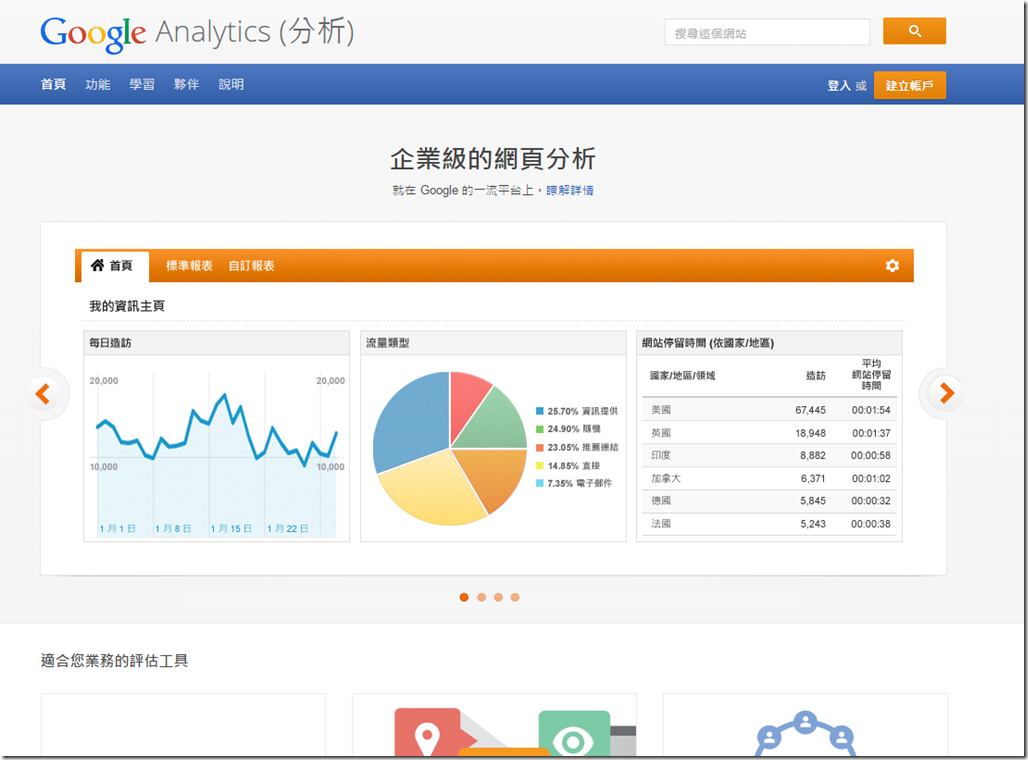
Task: Click visits value 18,948
Action: [x=810, y=433]
